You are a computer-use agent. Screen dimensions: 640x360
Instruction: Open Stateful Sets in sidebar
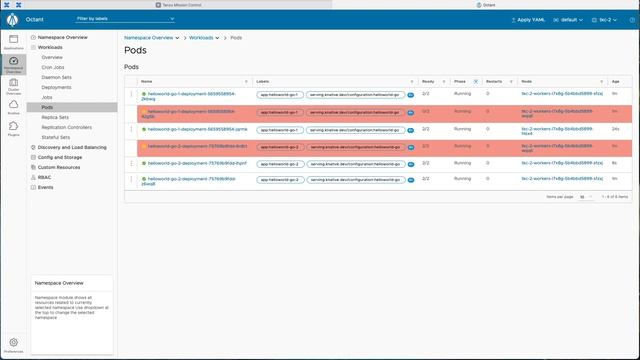56,138
